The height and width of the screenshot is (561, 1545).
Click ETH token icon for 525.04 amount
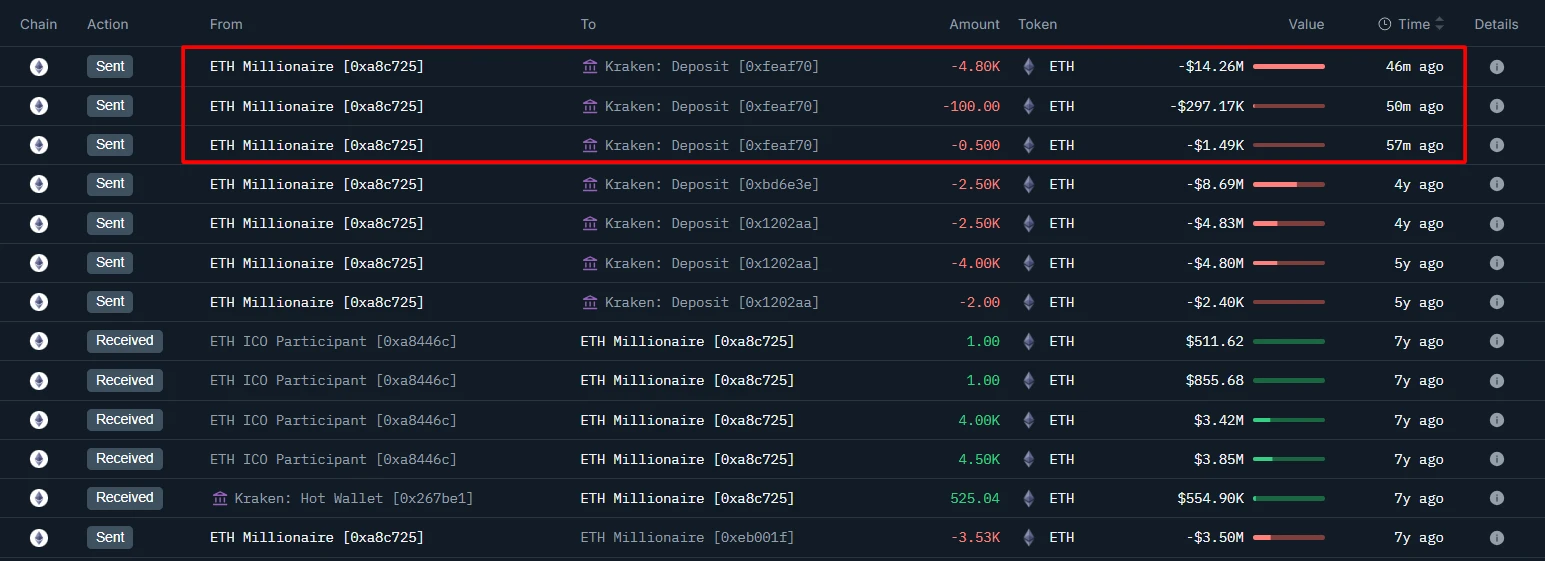click(x=1028, y=498)
